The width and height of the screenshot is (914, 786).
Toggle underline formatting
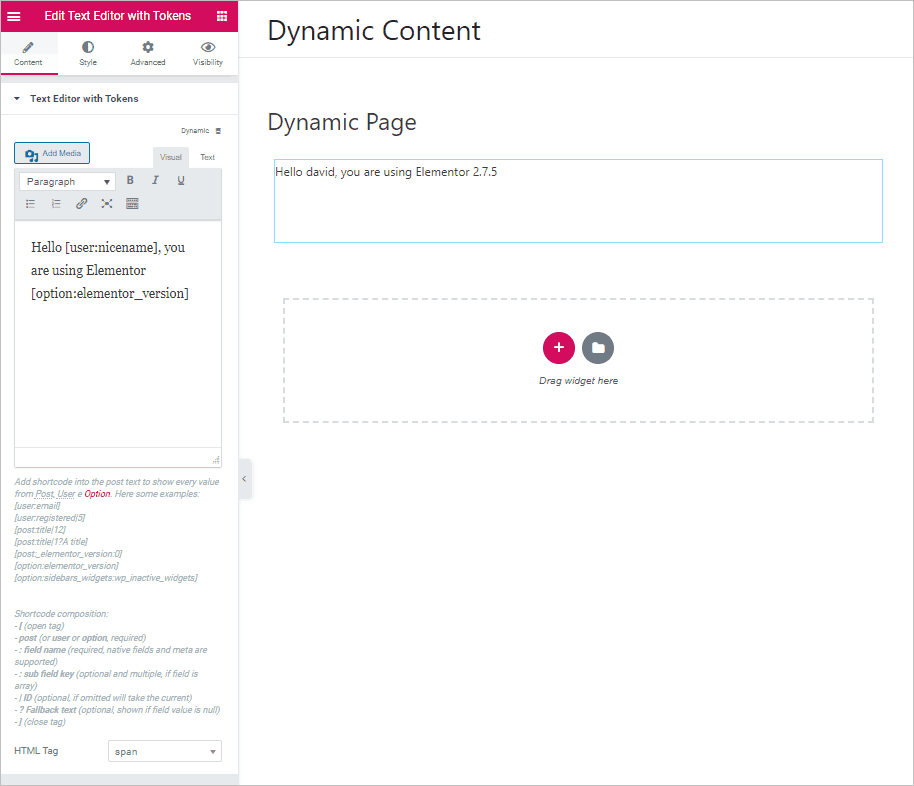(x=181, y=180)
